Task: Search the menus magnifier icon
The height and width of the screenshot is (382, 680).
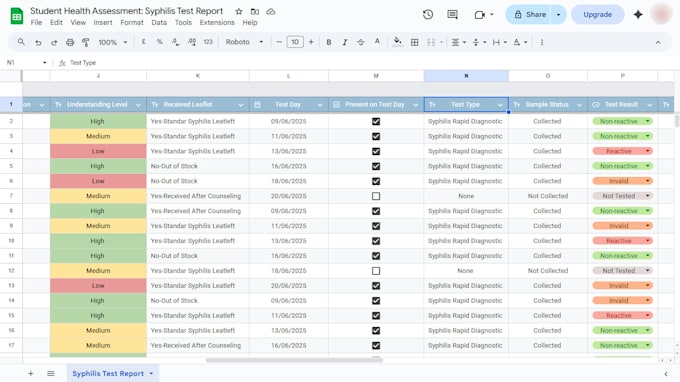Action: click(21, 42)
